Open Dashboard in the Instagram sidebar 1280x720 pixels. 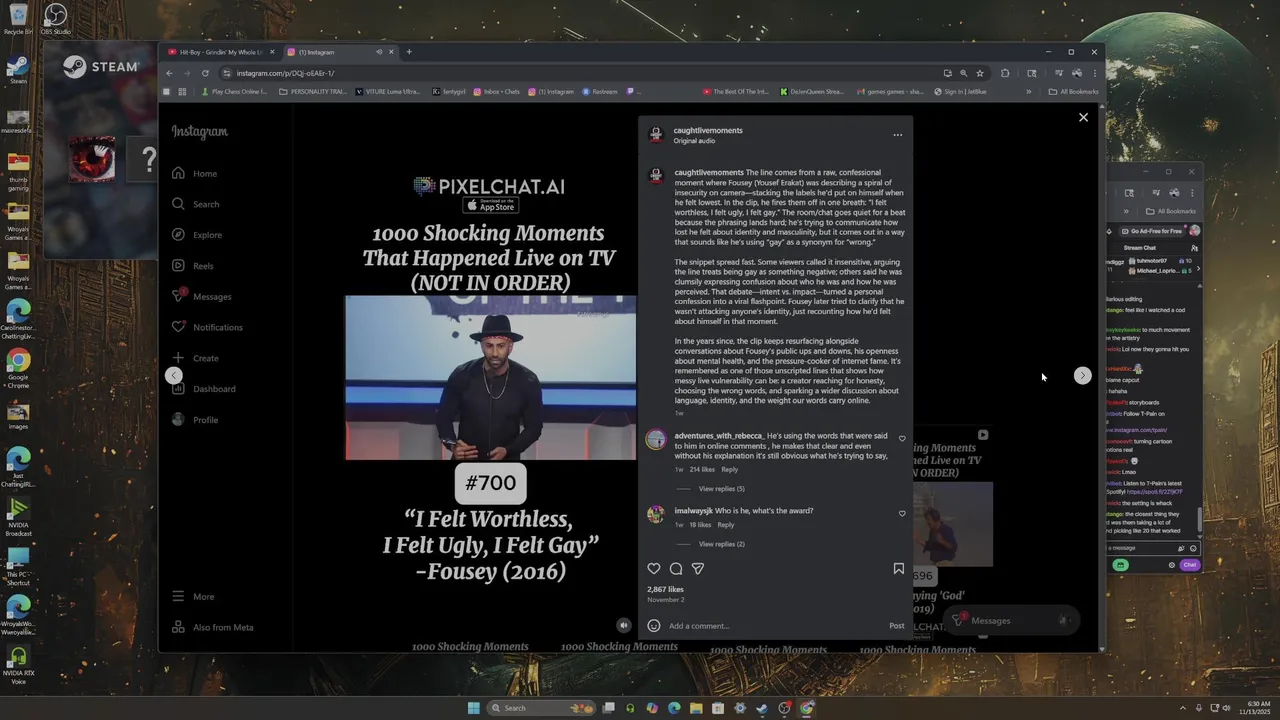[204, 389]
